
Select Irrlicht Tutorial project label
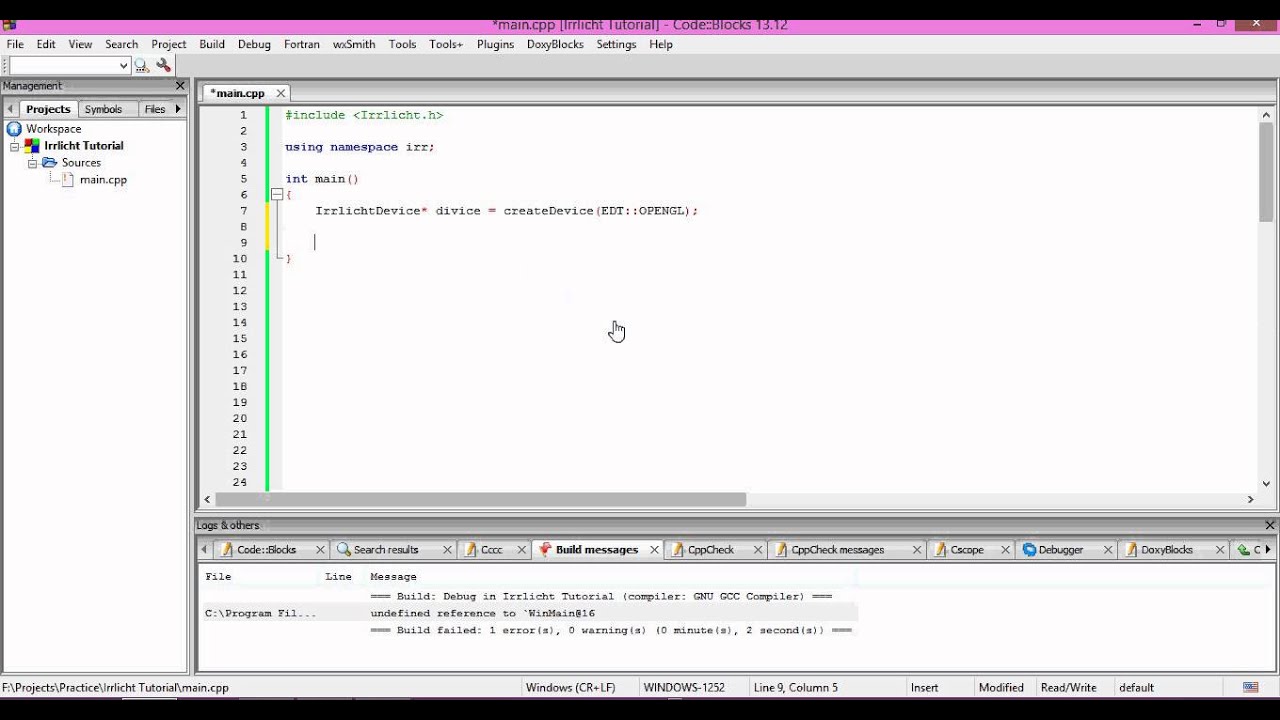84,146
